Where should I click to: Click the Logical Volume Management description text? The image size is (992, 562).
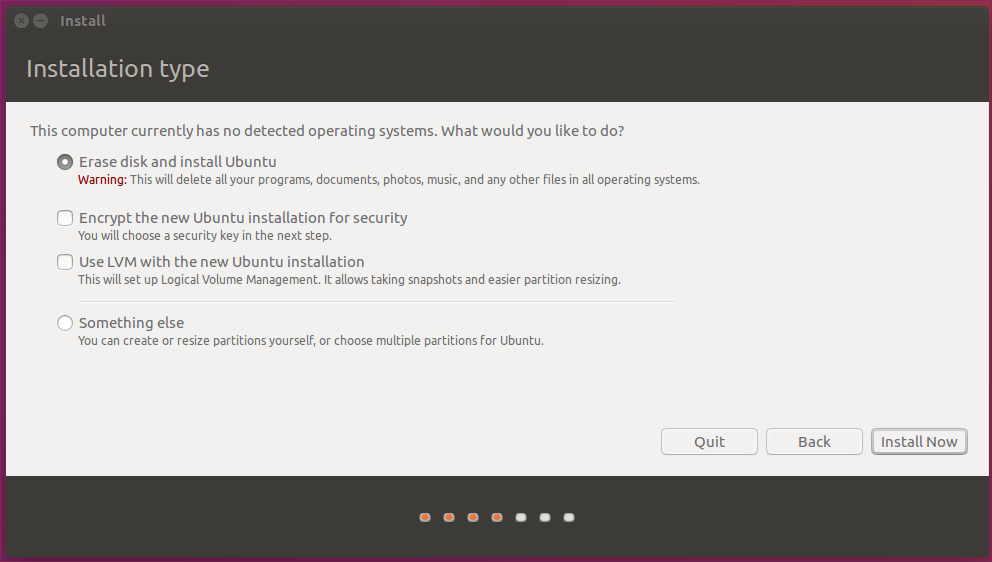point(349,280)
